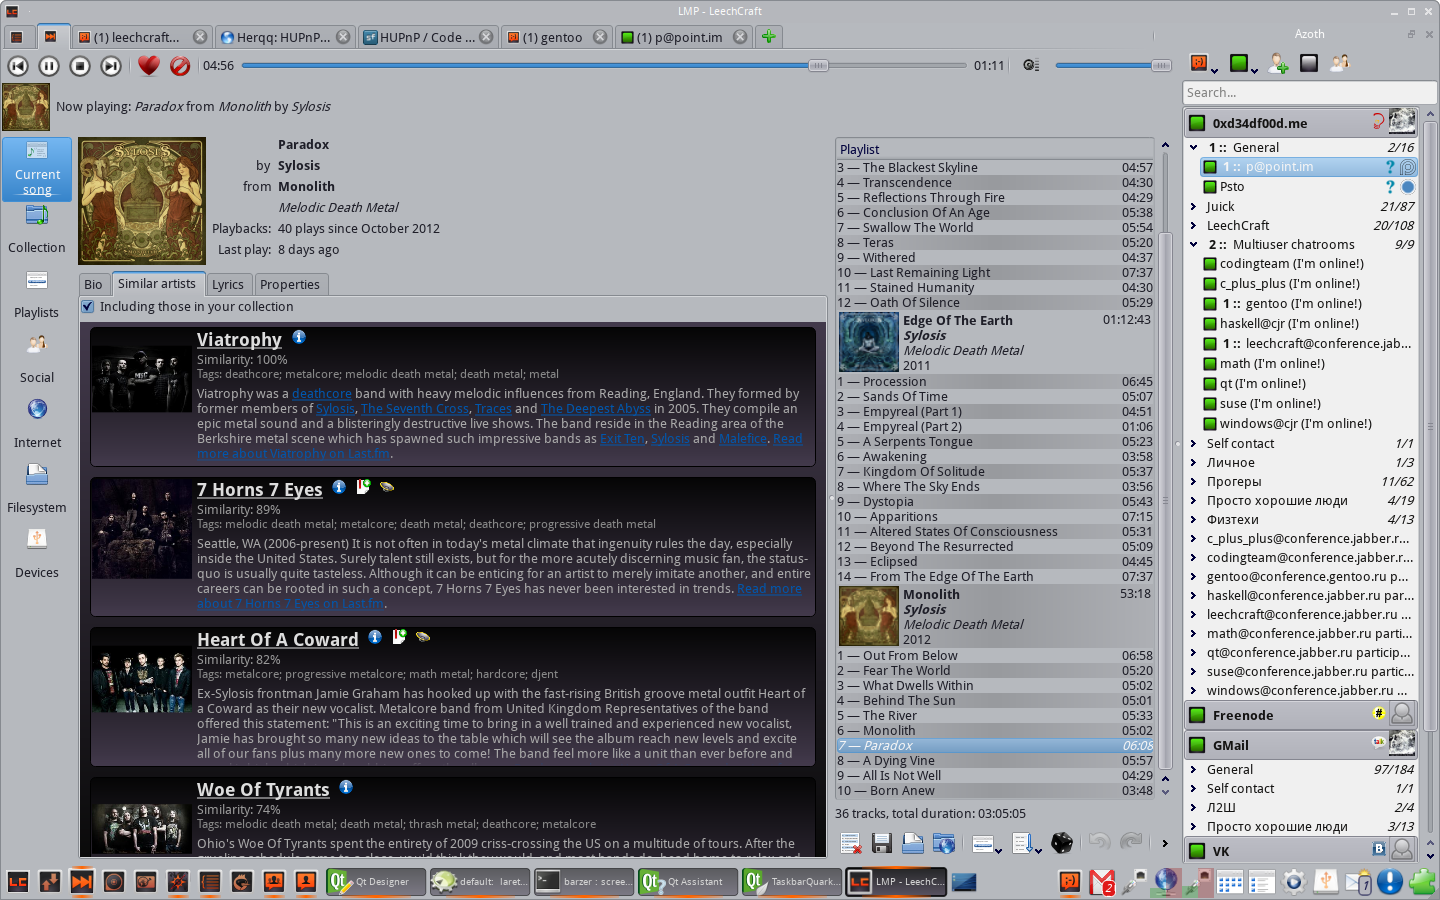
Task: Open the Internet view in sidebar
Action: point(37,425)
